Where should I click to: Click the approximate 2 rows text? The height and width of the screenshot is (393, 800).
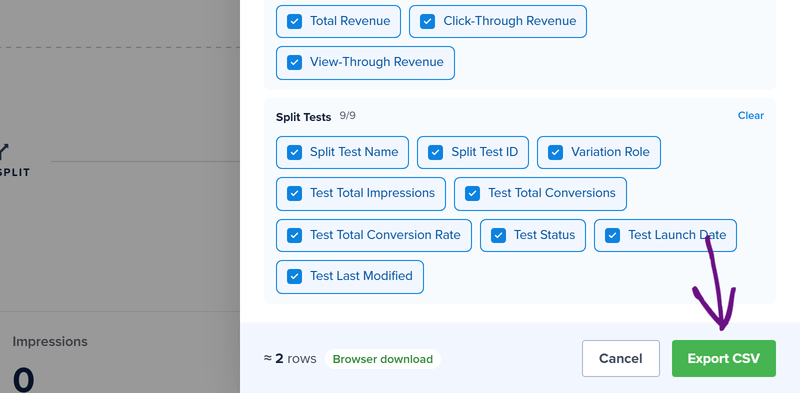(290, 359)
